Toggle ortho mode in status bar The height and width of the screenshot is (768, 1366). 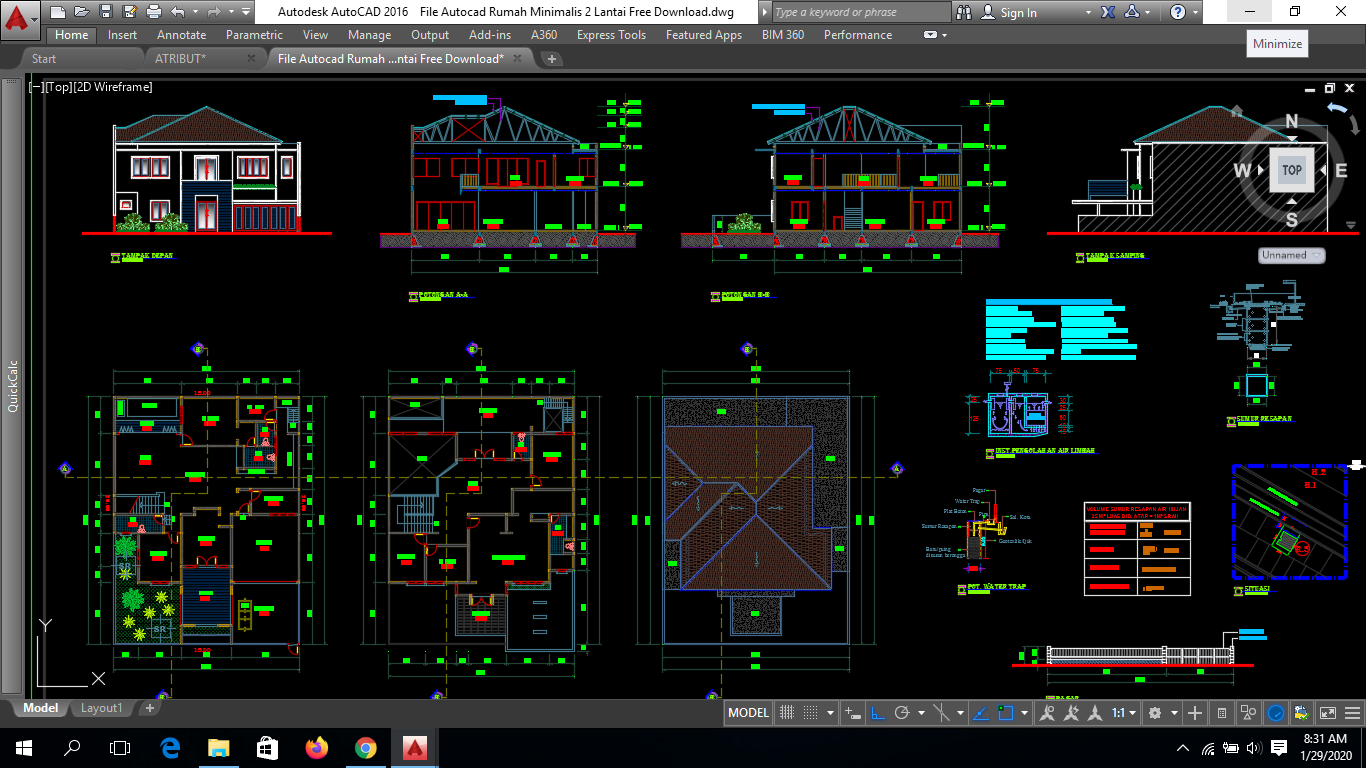[x=878, y=713]
